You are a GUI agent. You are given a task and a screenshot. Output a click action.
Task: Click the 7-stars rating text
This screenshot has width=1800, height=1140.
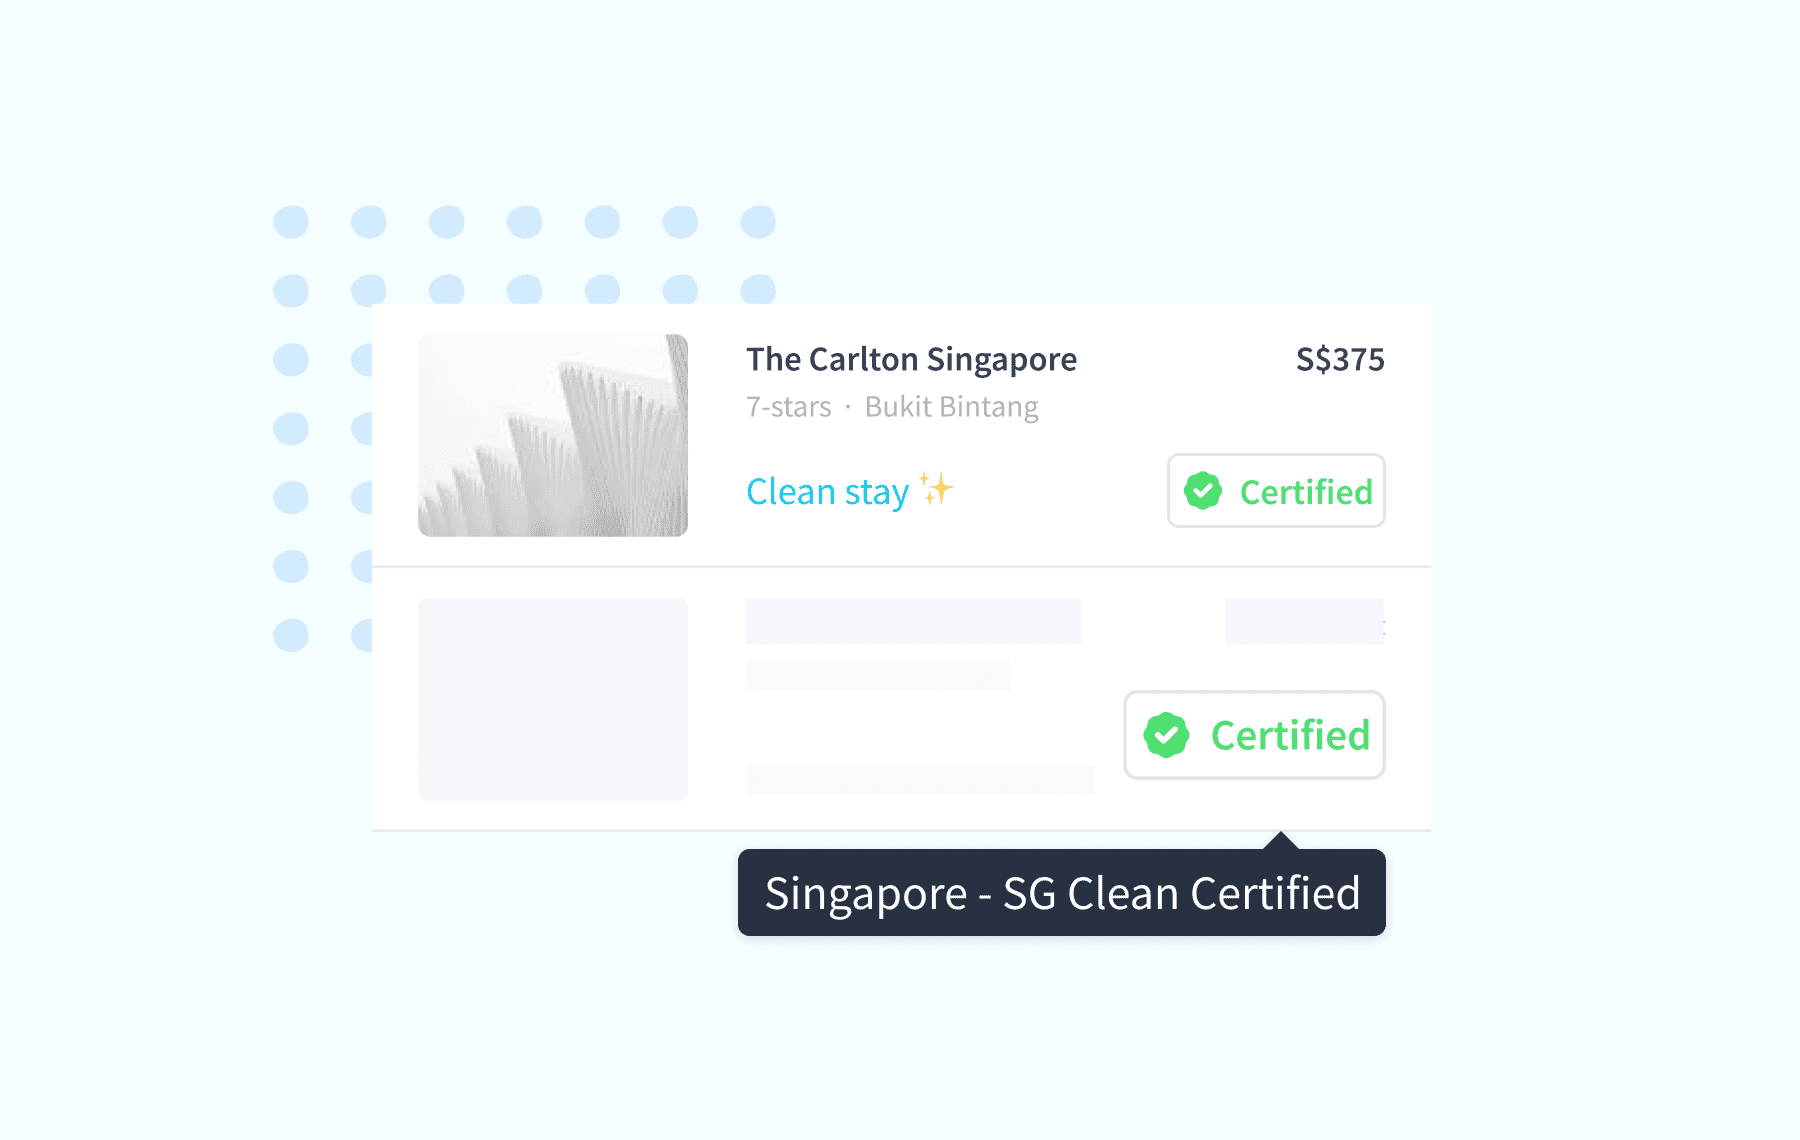(788, 407)
